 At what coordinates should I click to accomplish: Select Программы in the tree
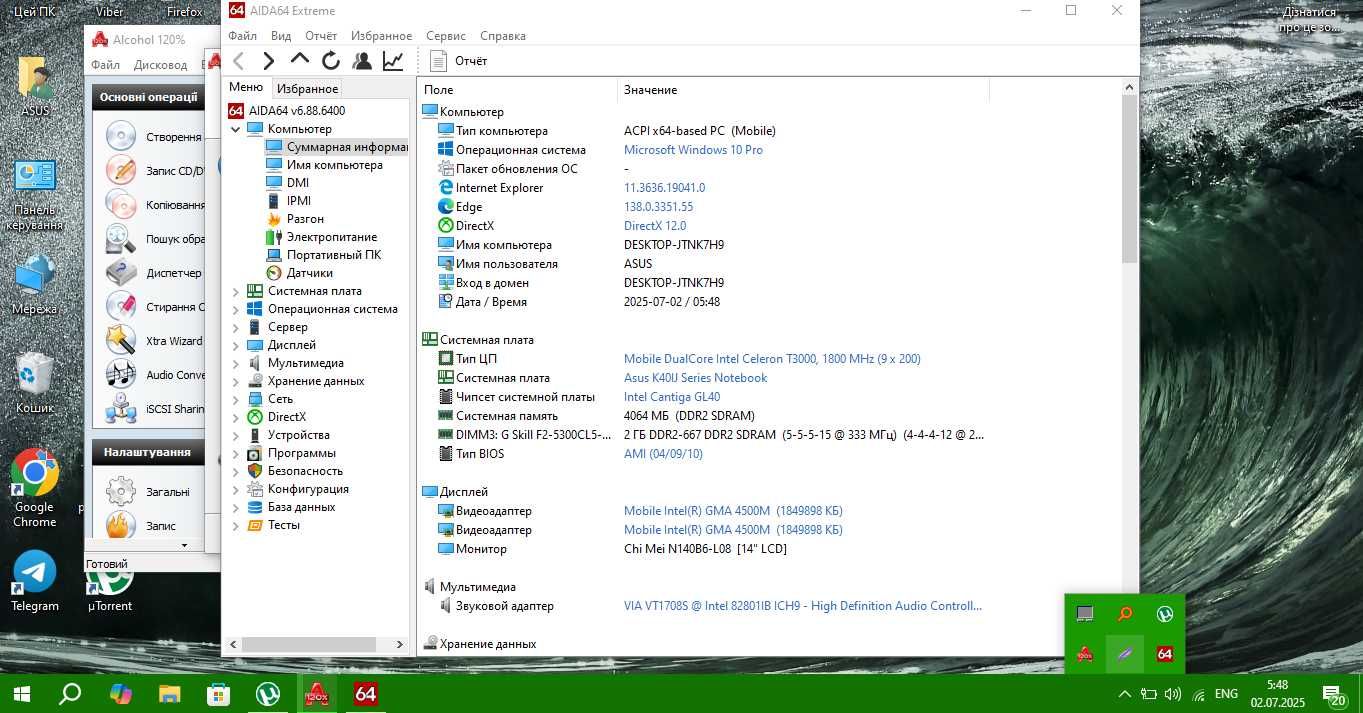click(x=302, y=453)
